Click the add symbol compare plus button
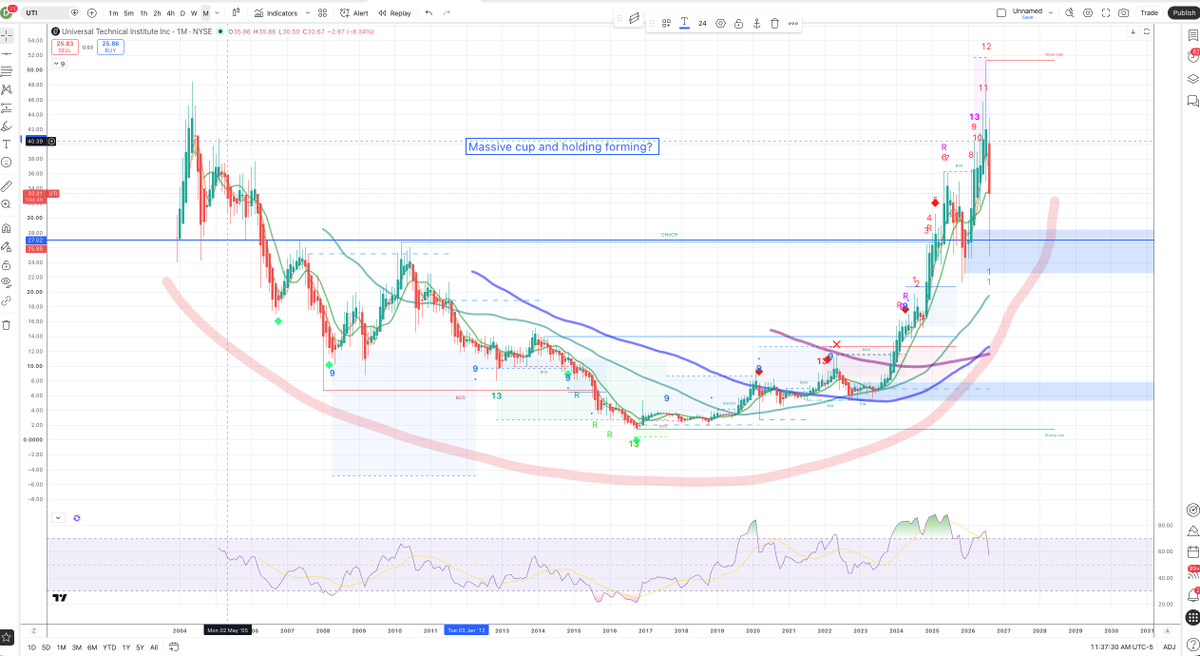This screenshot has height=656, width=1200. [92, 13]
